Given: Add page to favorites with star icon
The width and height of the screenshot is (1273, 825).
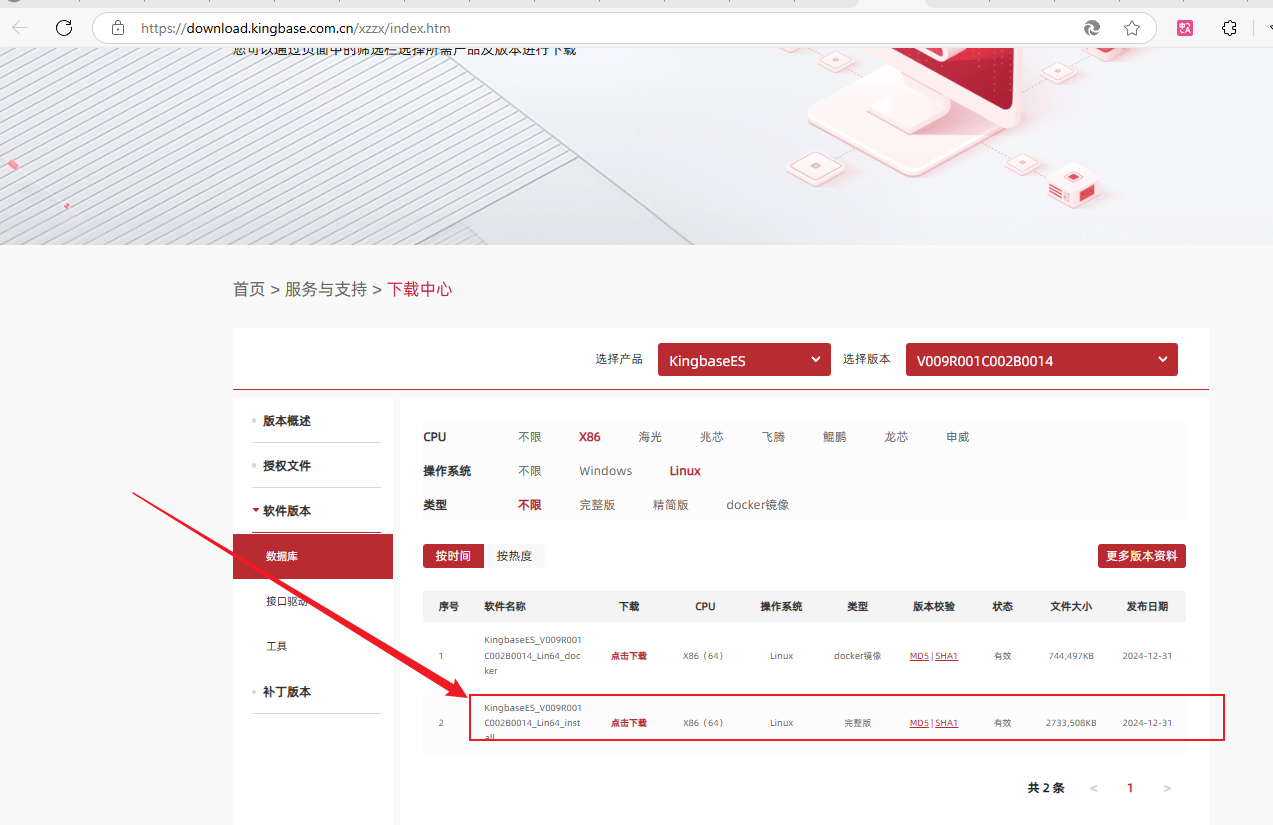Looking at the screenshot, I should (1132, 28).
